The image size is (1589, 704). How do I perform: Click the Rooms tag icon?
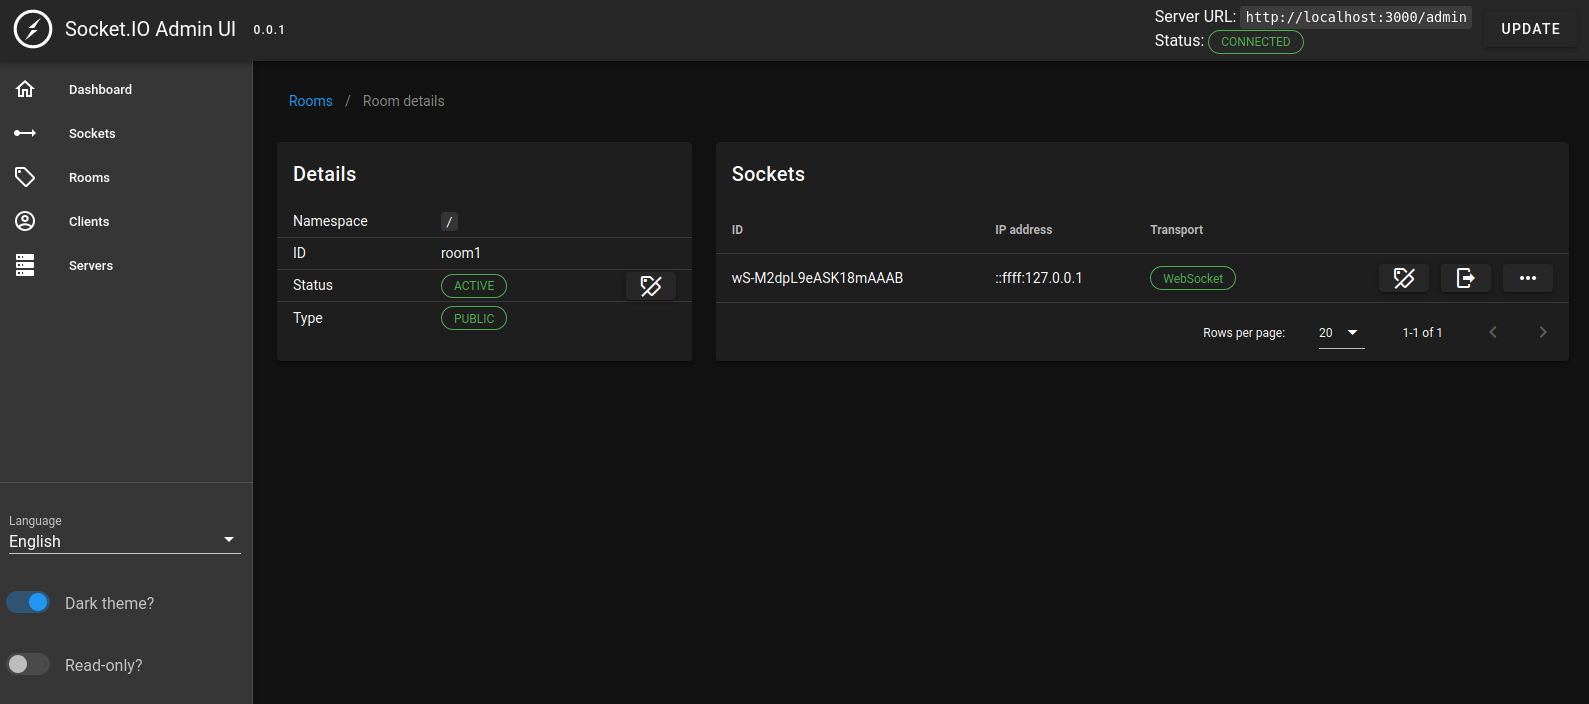(25, 177)
